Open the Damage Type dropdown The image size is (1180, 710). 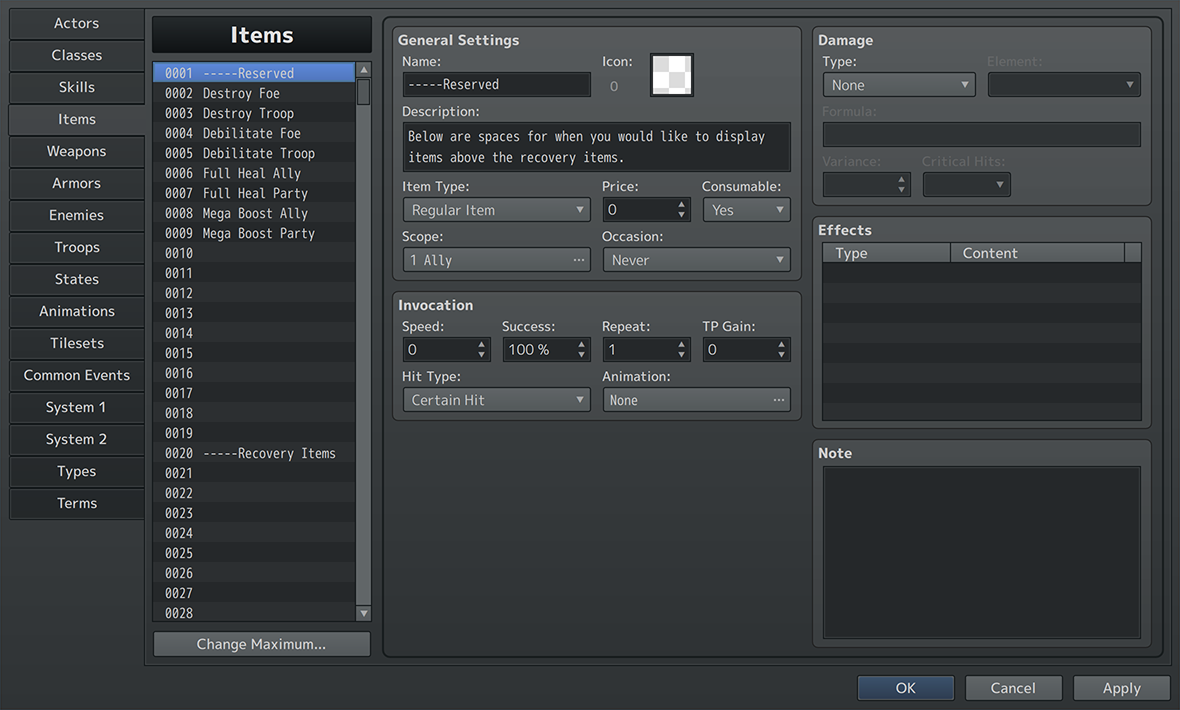pyautogui.click(x=898, y=85)
